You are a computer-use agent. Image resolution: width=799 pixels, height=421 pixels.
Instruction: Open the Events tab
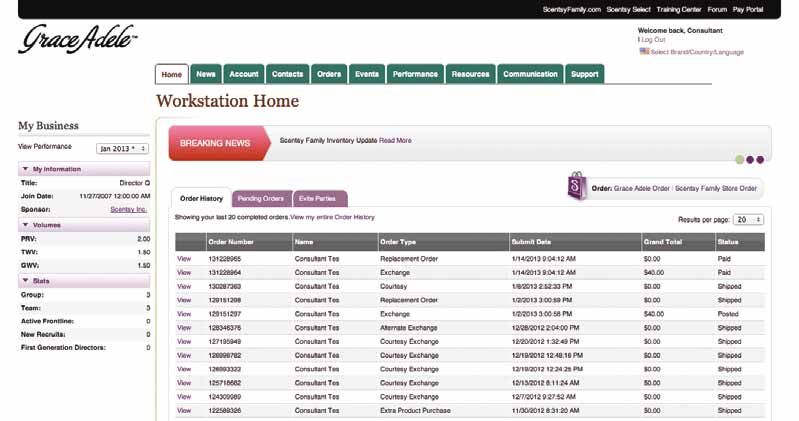point(367,74)
